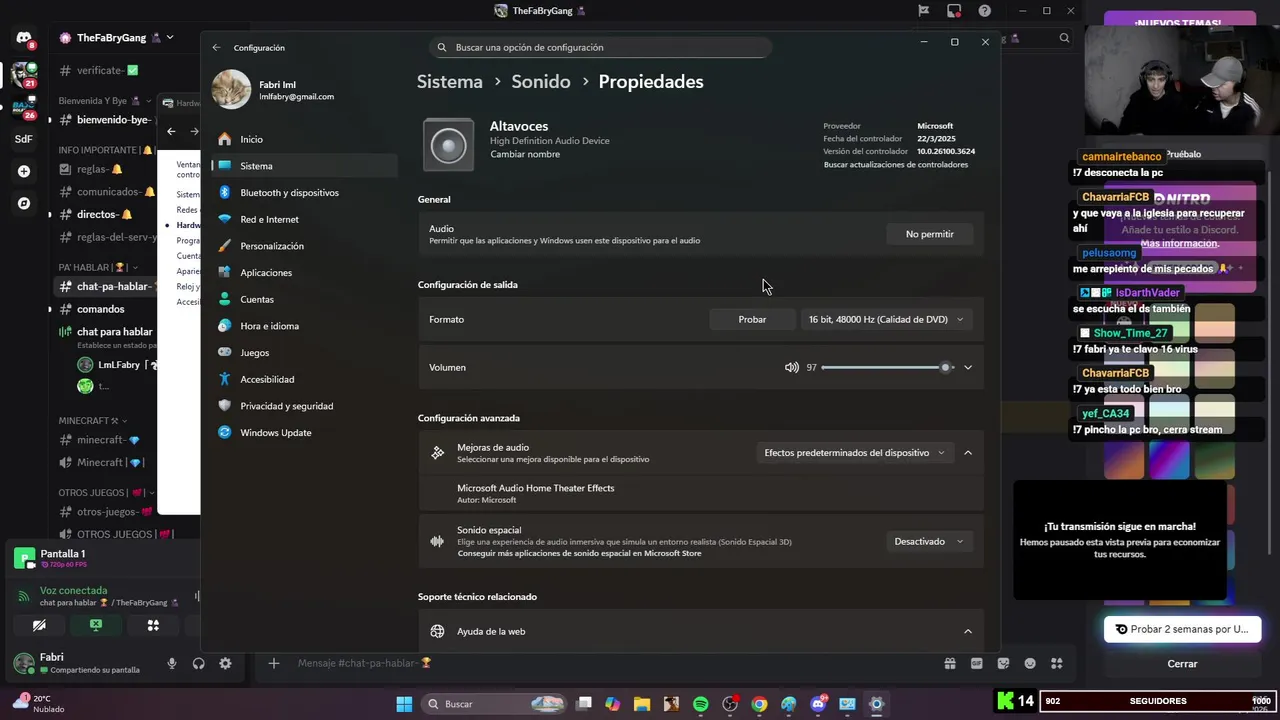This screenshot has width=1280, height=720.
Task: Turn on Discord camera
Action: click(39, 625)
